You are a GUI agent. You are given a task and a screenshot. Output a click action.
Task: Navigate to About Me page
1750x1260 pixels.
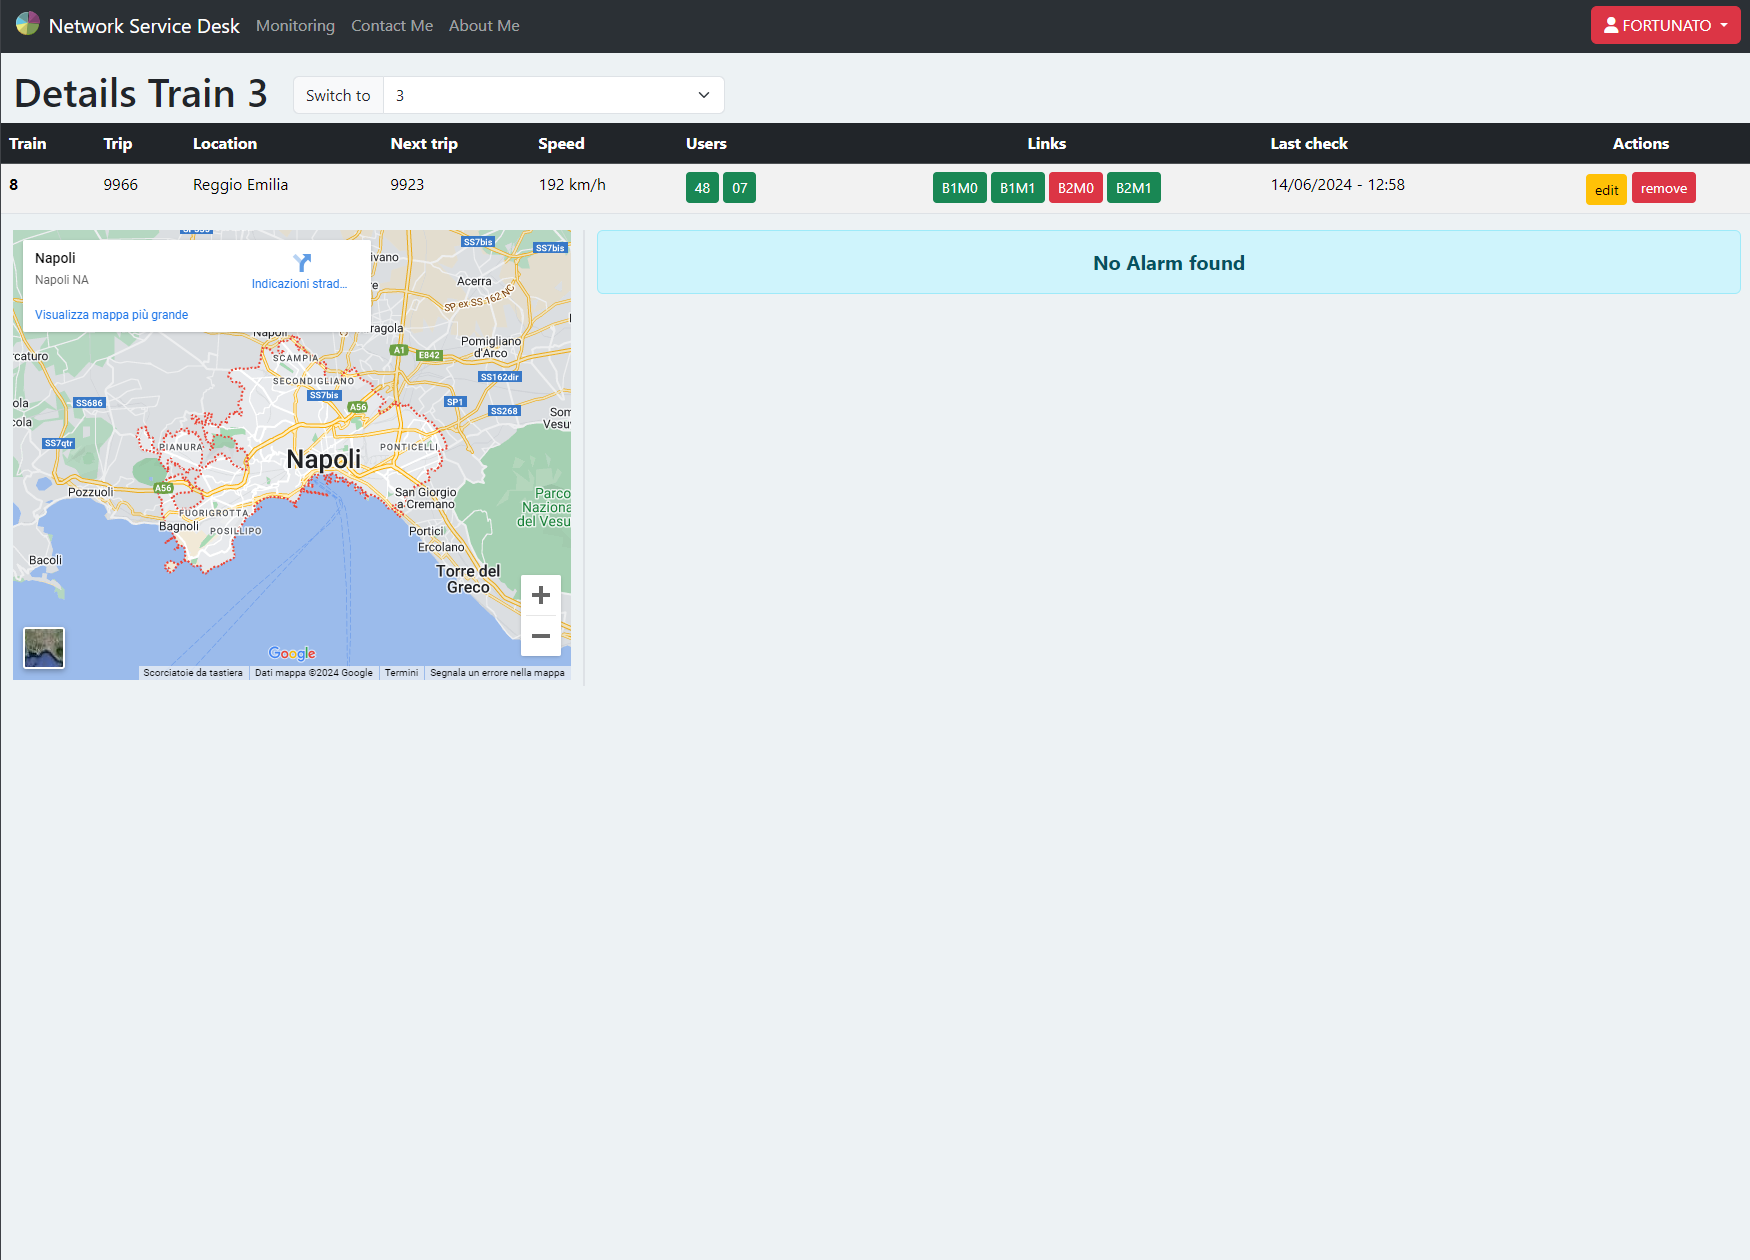pyautogui.click(x=484, y=26)
